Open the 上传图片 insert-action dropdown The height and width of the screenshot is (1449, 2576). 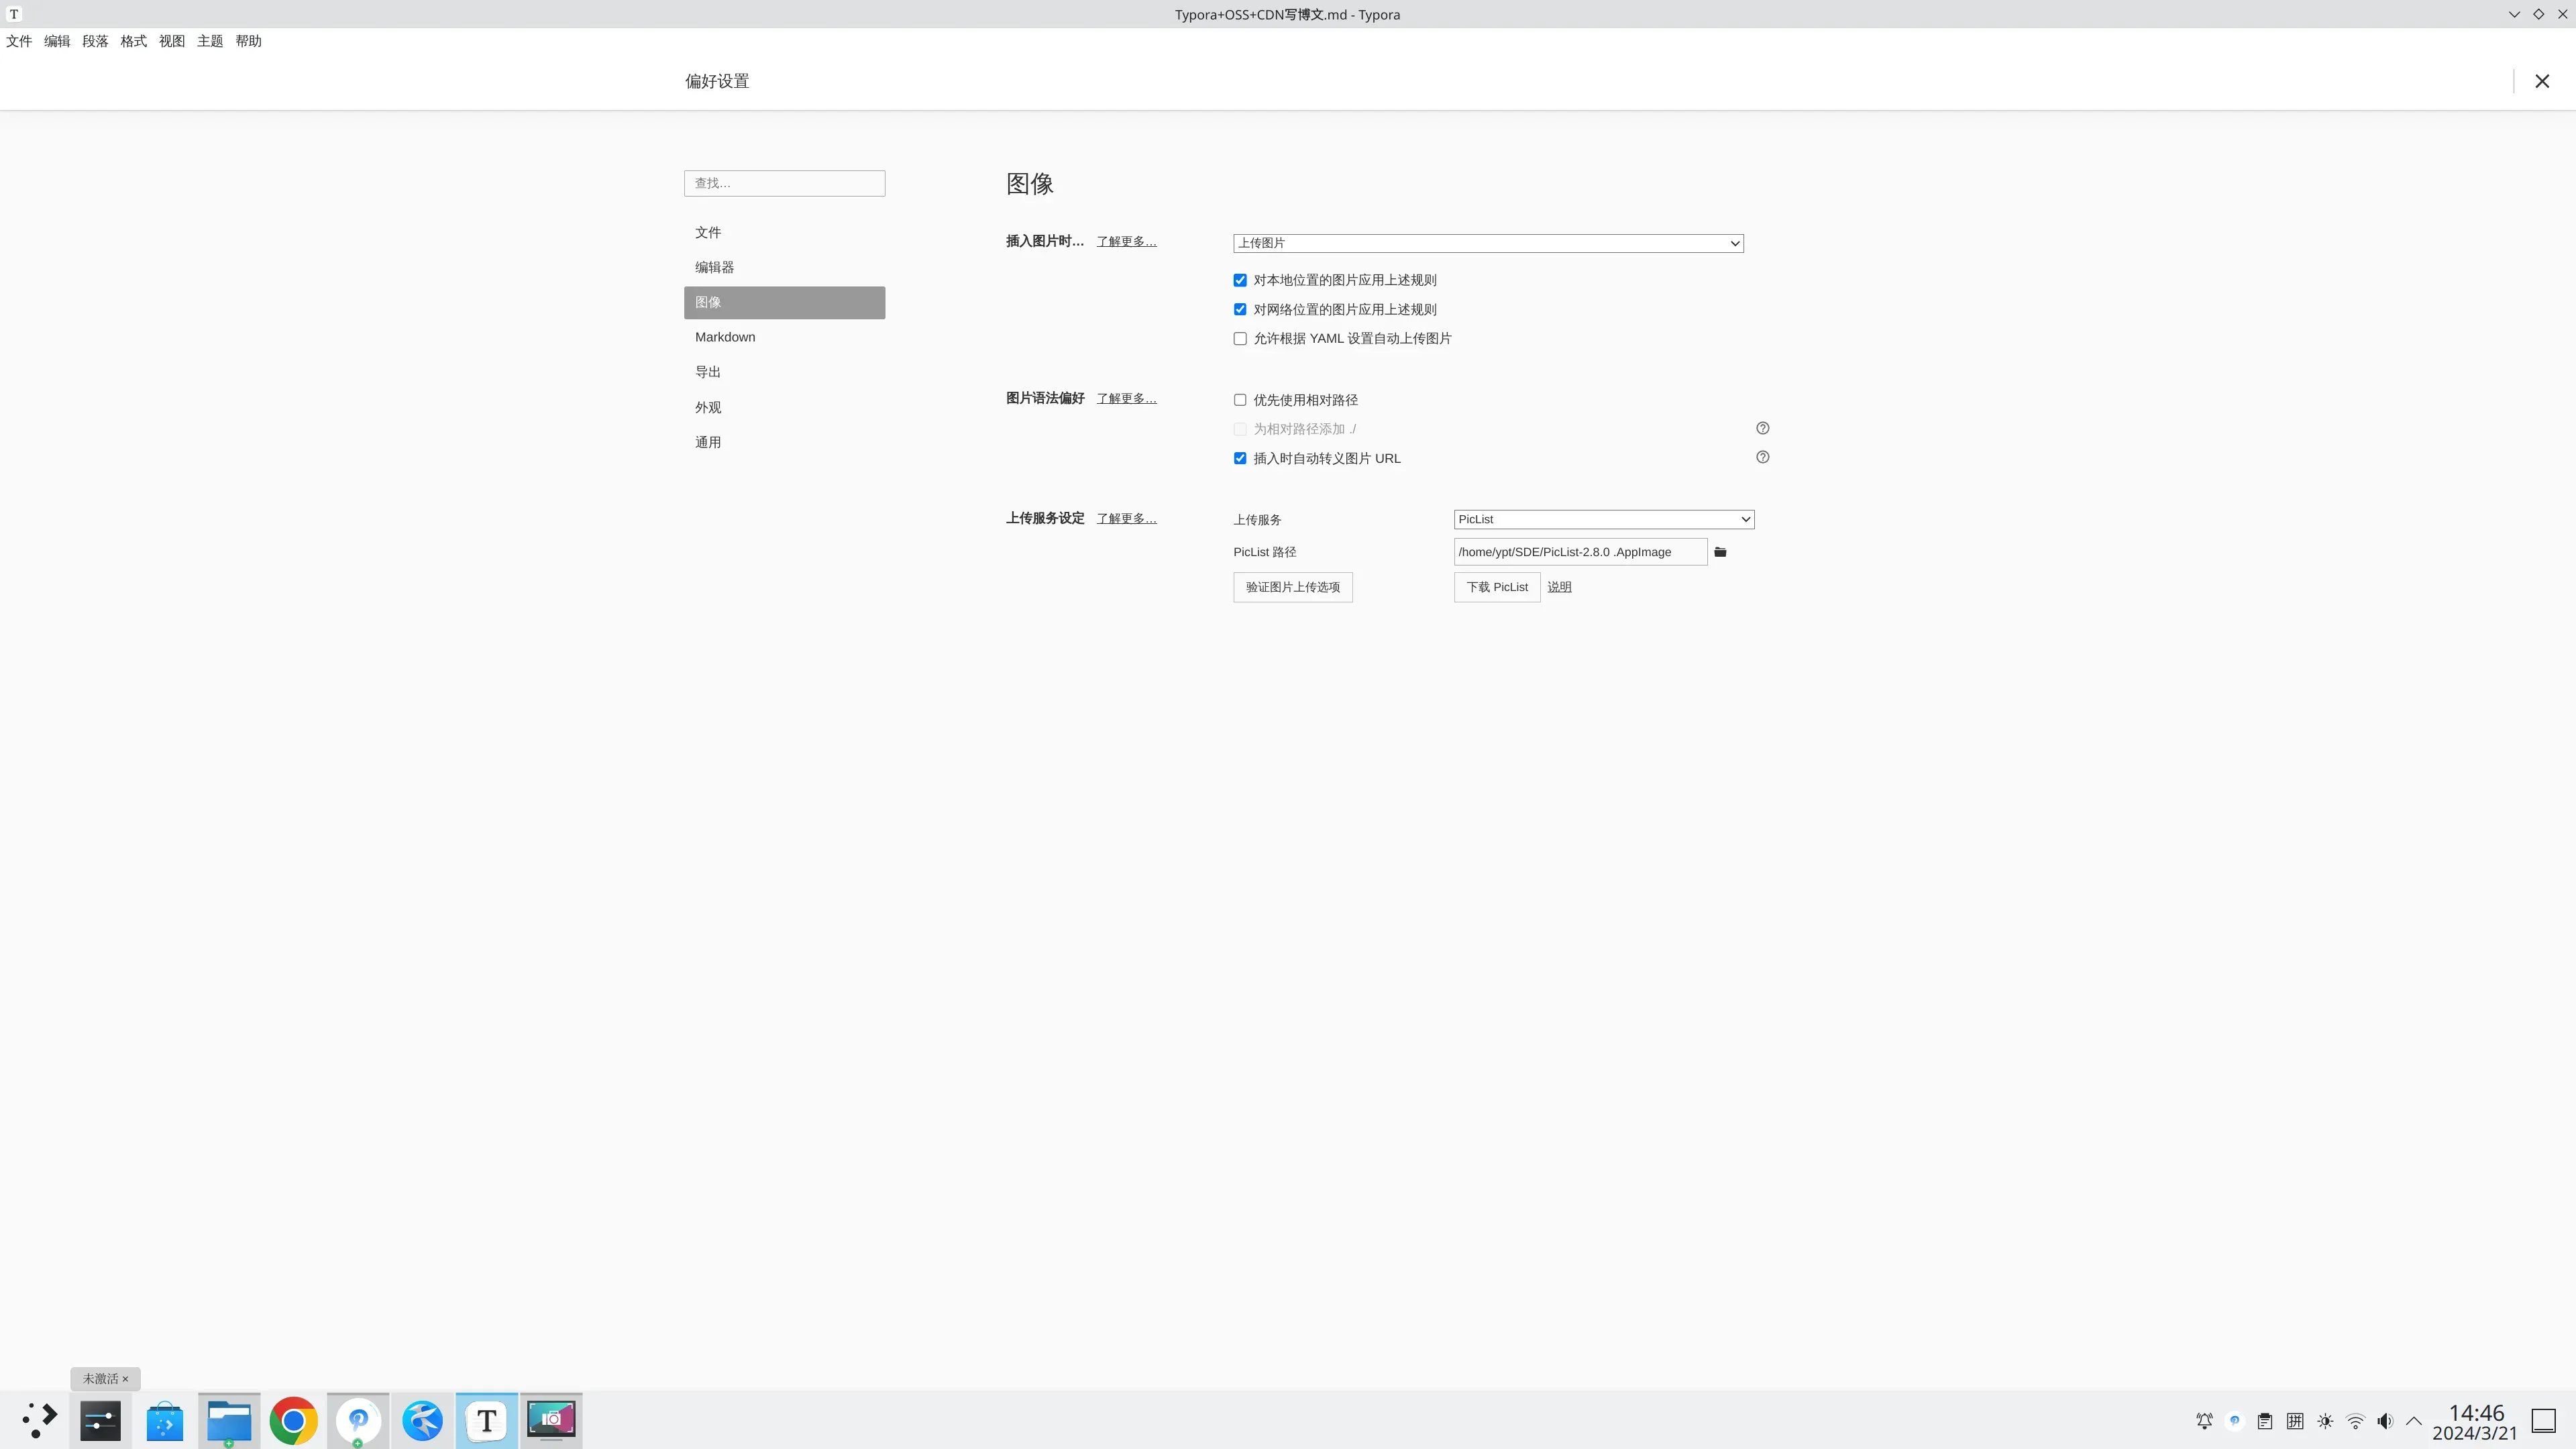[x=1488, y=243]
